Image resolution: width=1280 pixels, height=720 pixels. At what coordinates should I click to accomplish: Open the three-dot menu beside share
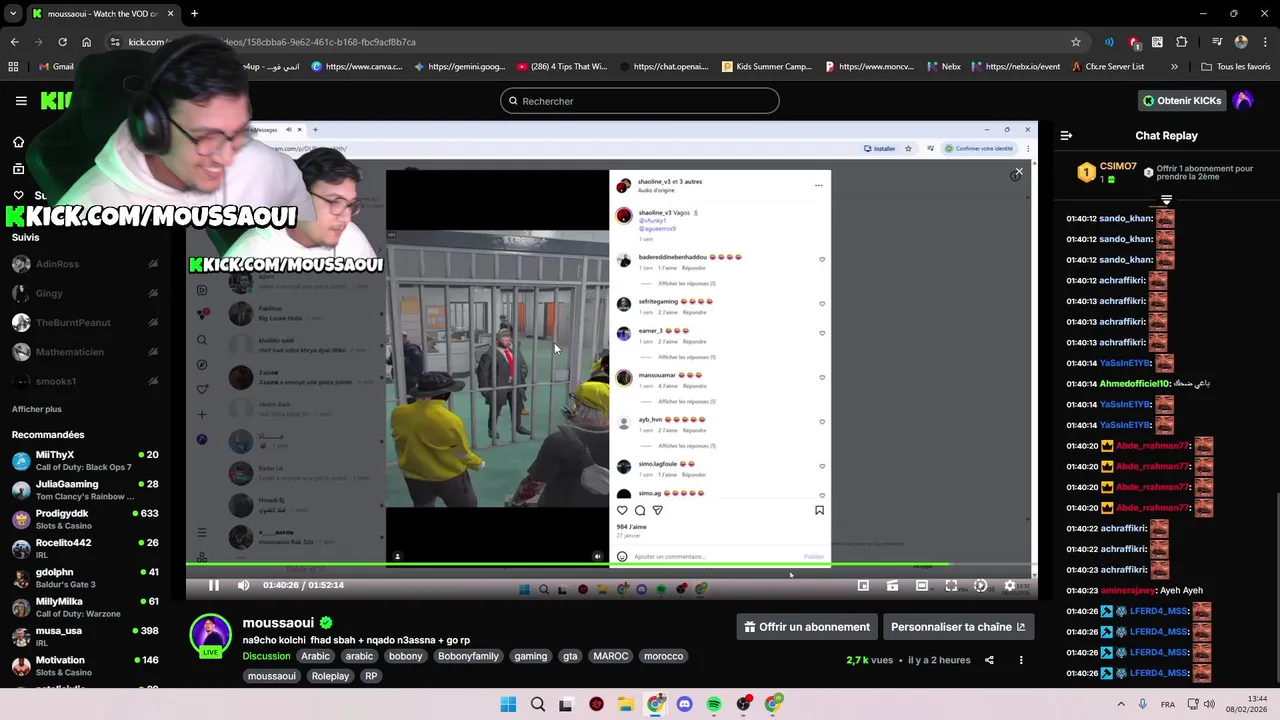click(1021, 660)
